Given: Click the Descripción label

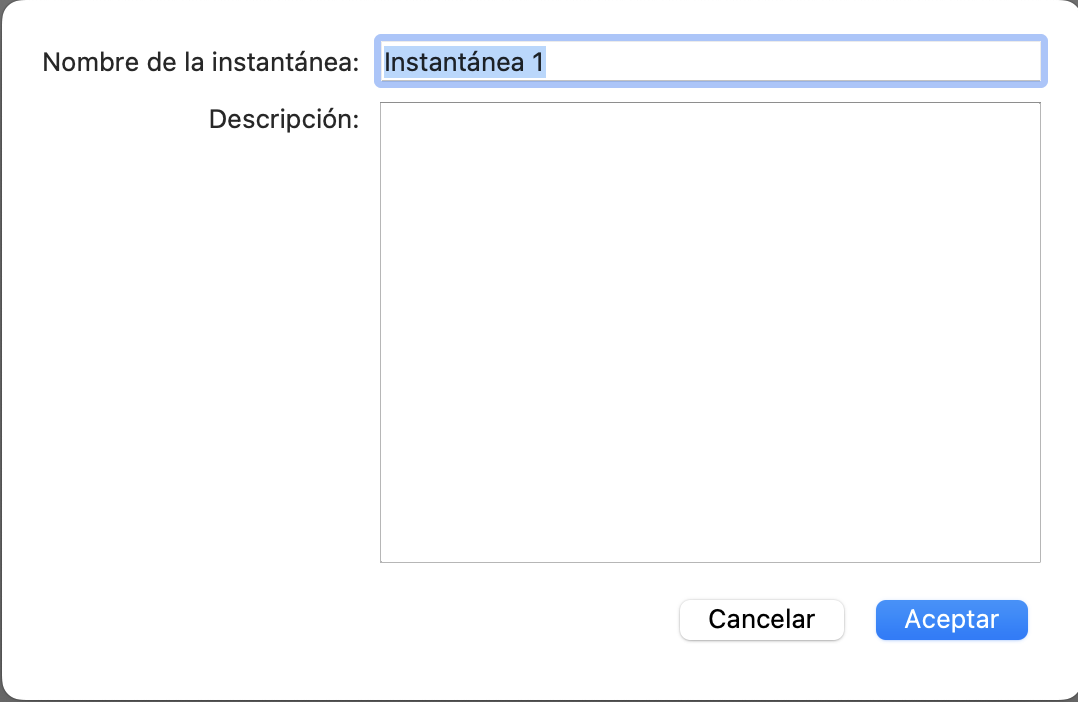Looking at the screenshot, I should point(284,119).
